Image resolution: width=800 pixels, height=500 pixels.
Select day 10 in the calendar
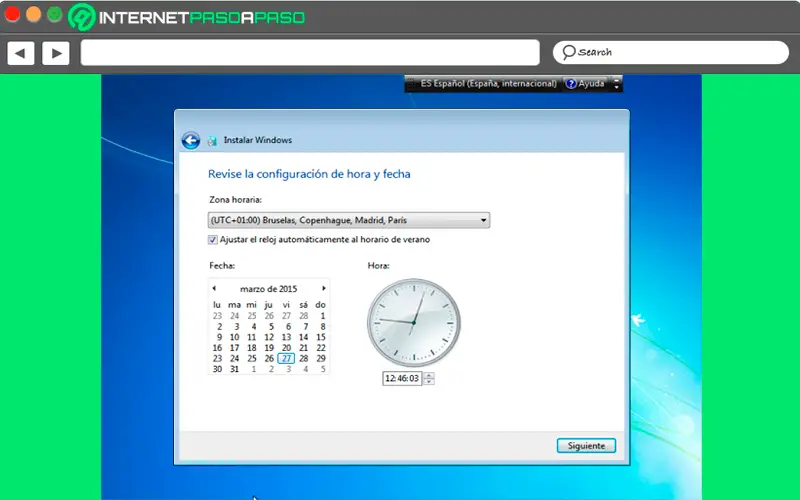click(234, 337)
